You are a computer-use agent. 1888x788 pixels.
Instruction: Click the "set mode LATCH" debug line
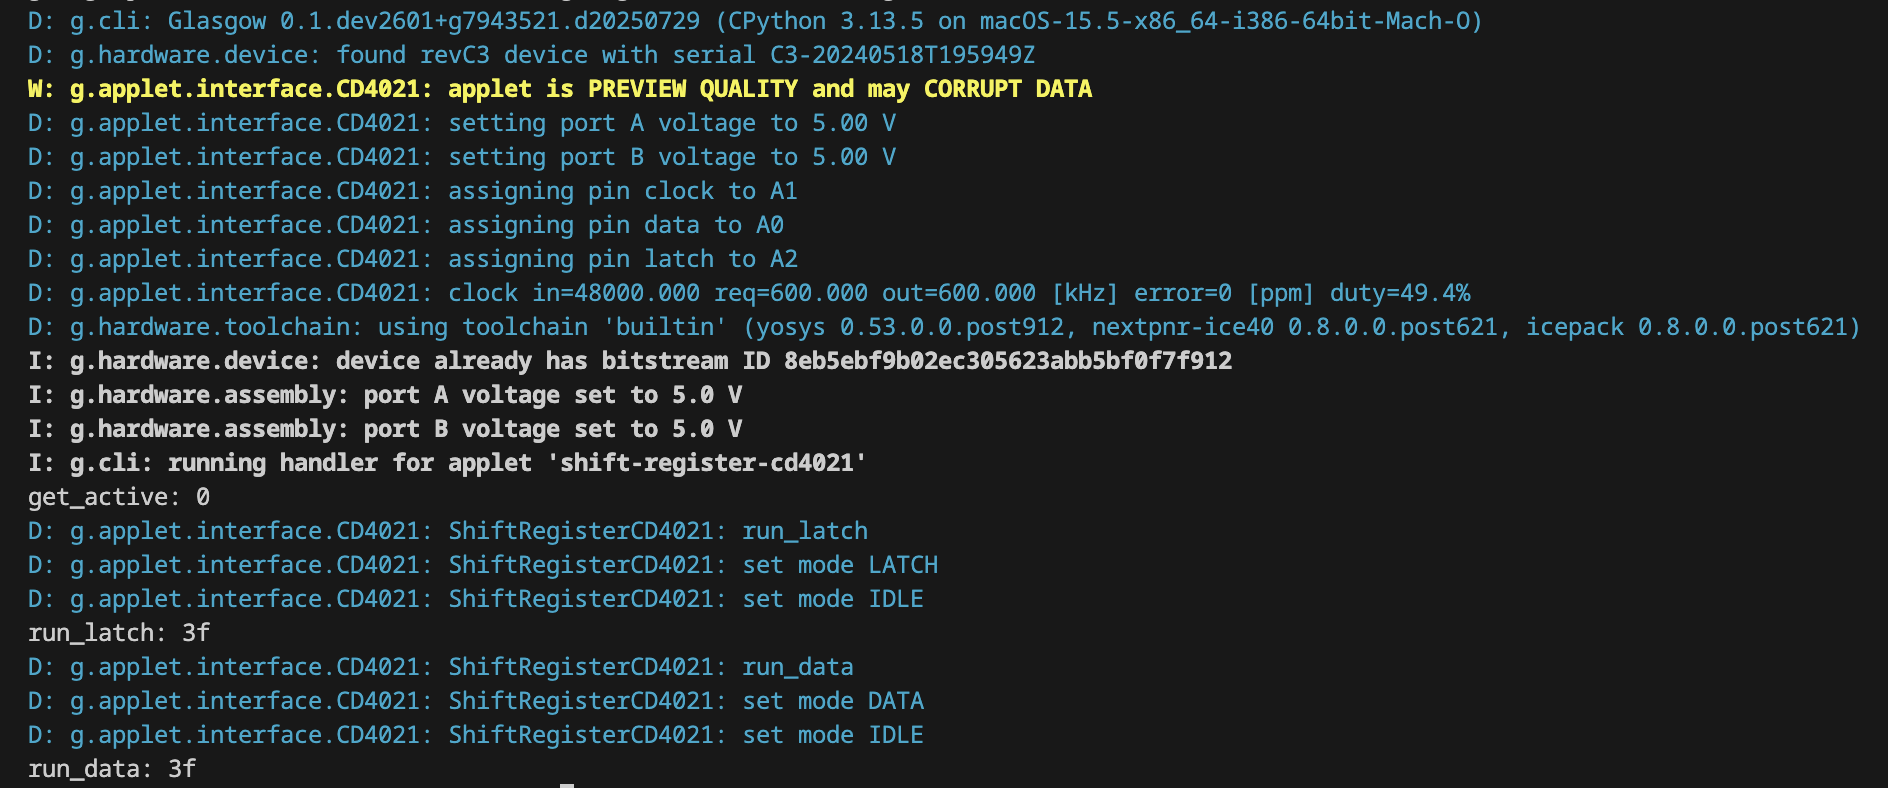[x=839, y=565]
